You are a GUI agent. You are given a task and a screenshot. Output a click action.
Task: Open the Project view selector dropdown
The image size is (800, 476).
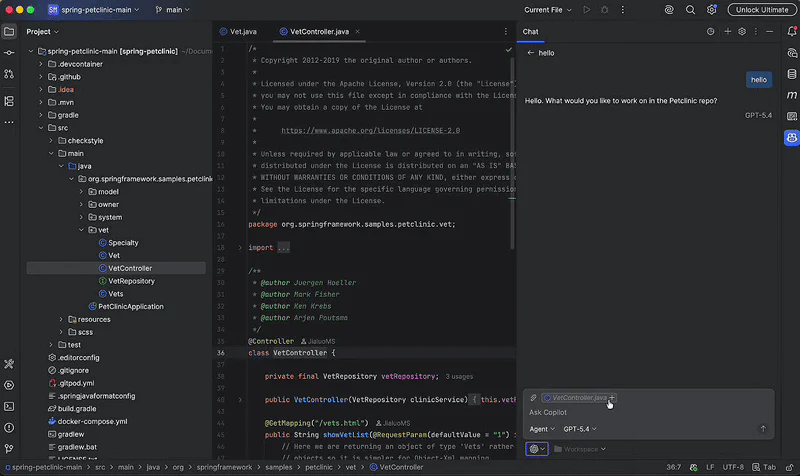tap(42, 32)
